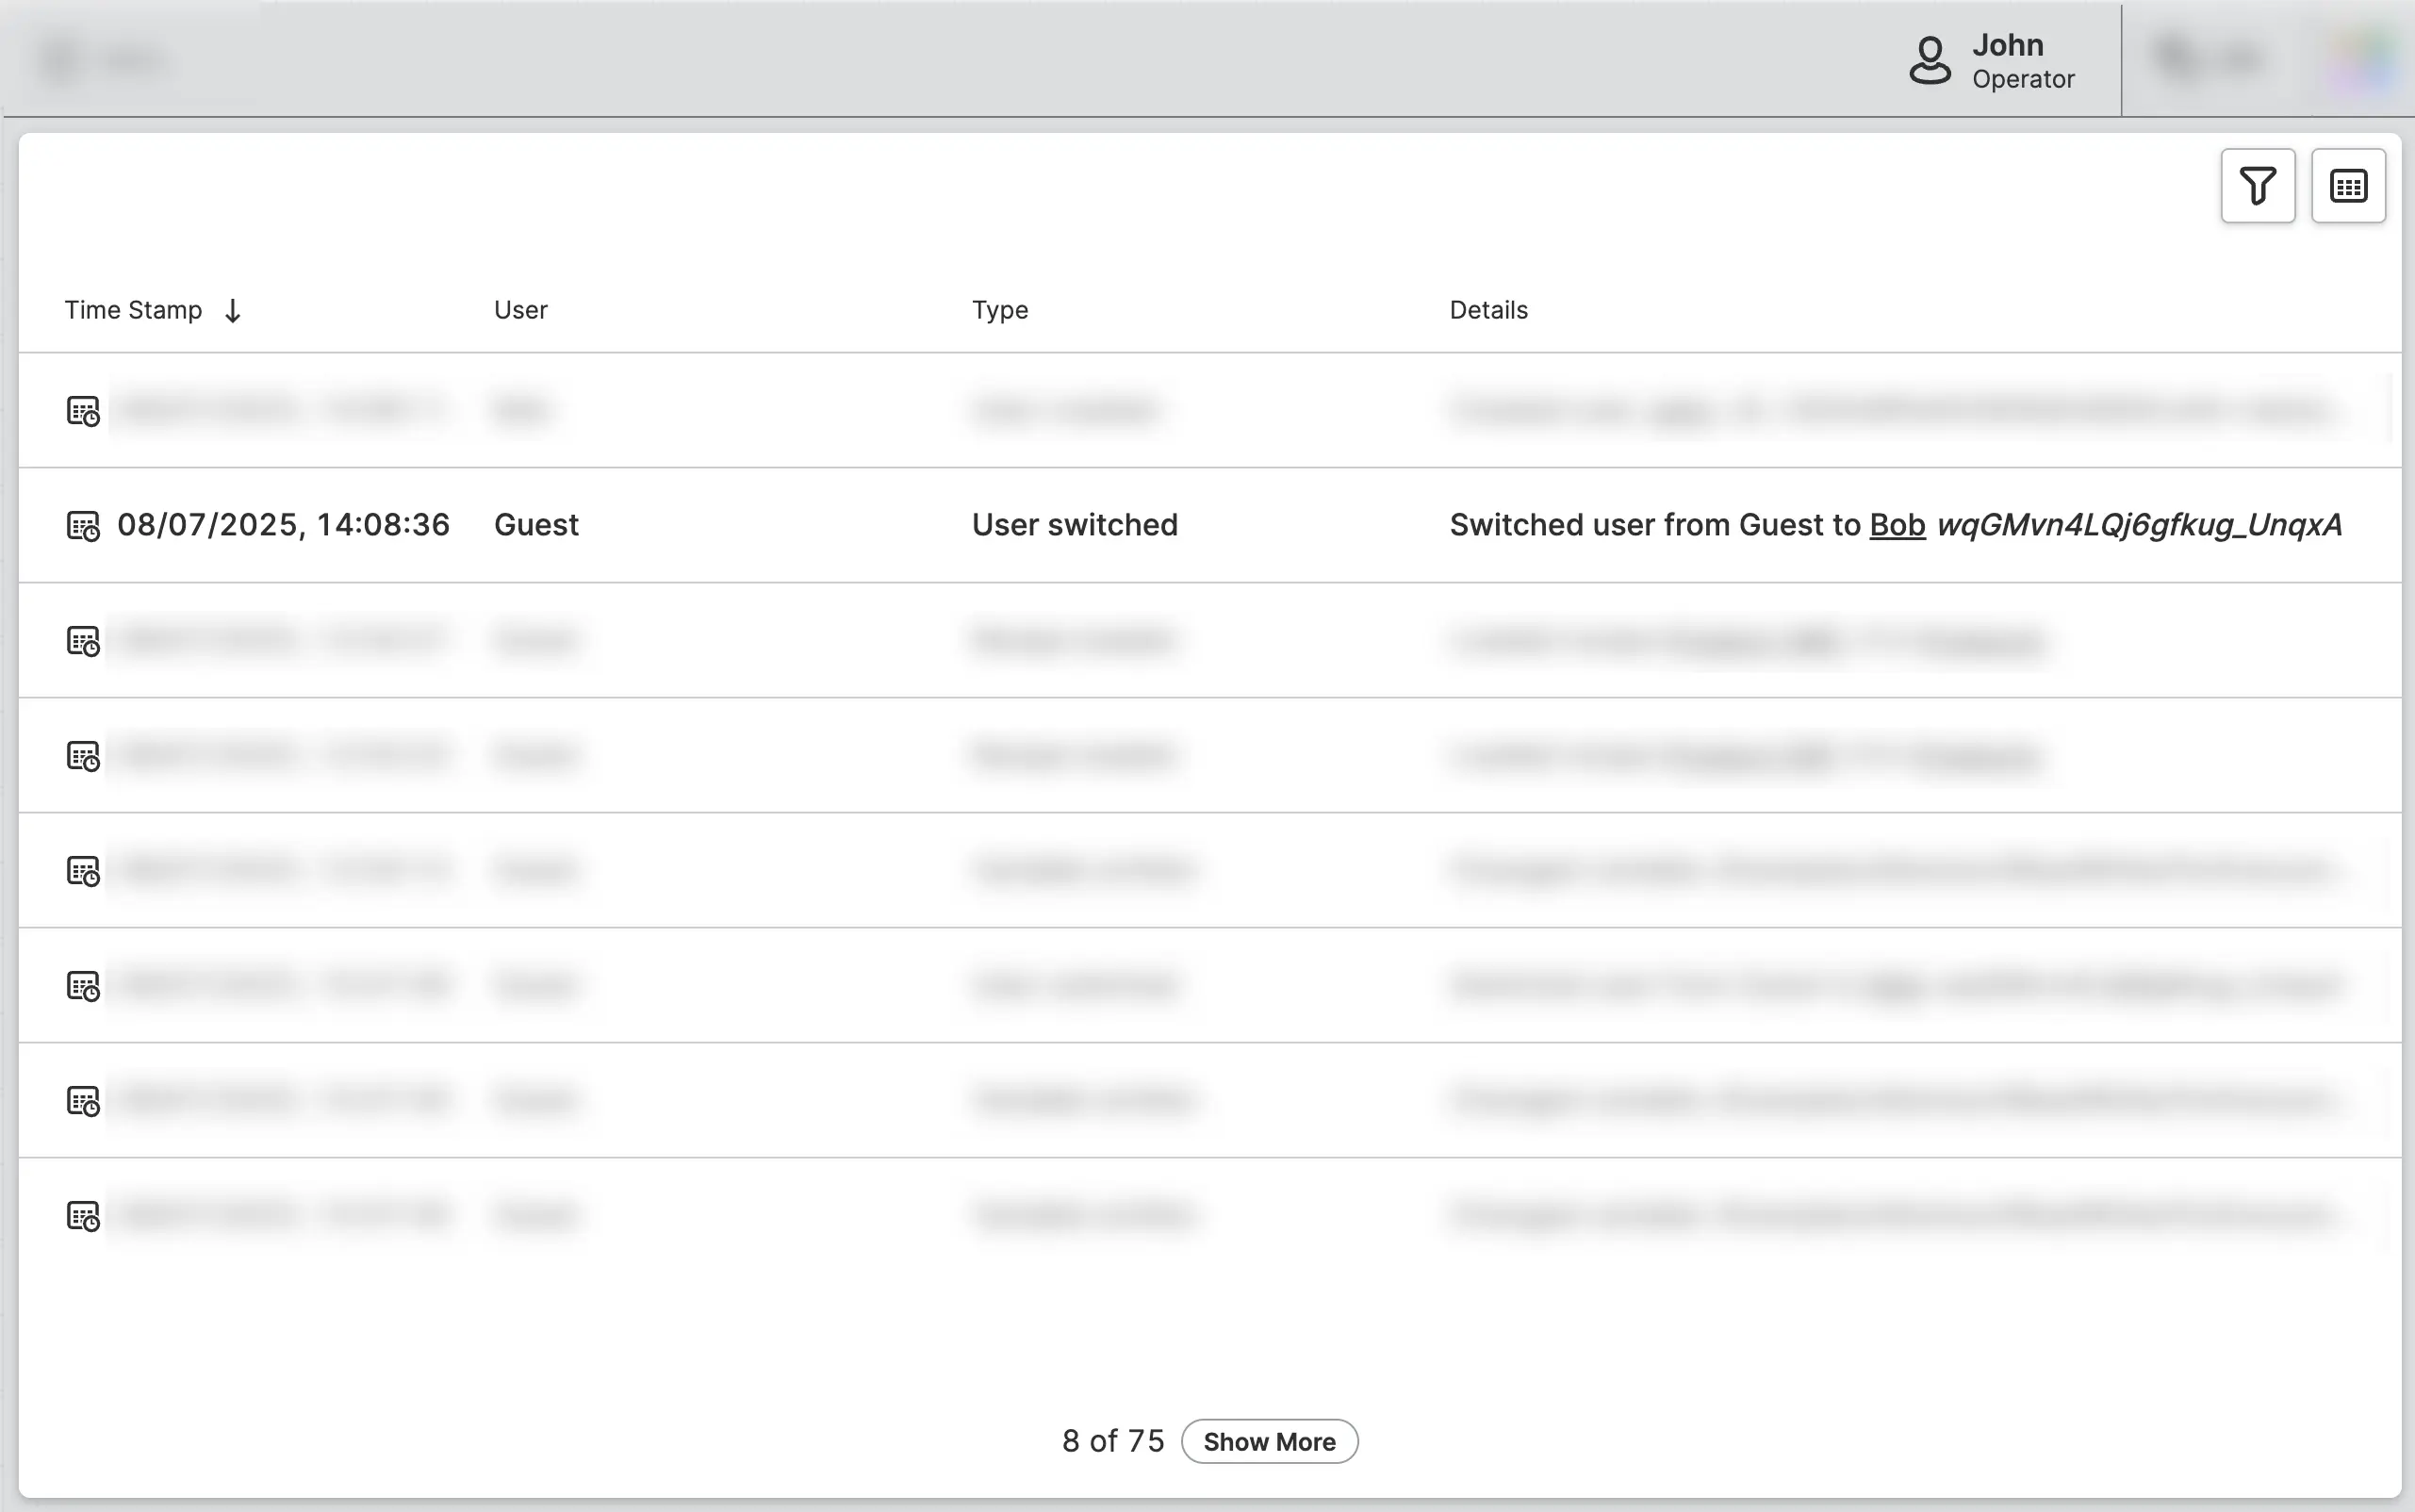This screenshot has height=1512, width=2415.
Task: Open the John Operator account menu
Action: pos(2022,61)
